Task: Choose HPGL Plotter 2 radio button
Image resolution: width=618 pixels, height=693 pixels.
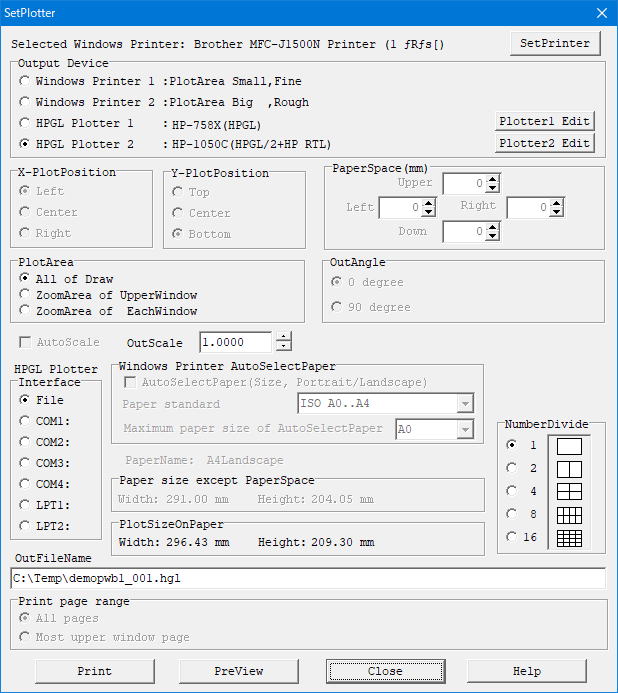Action: tap(25, 144)
